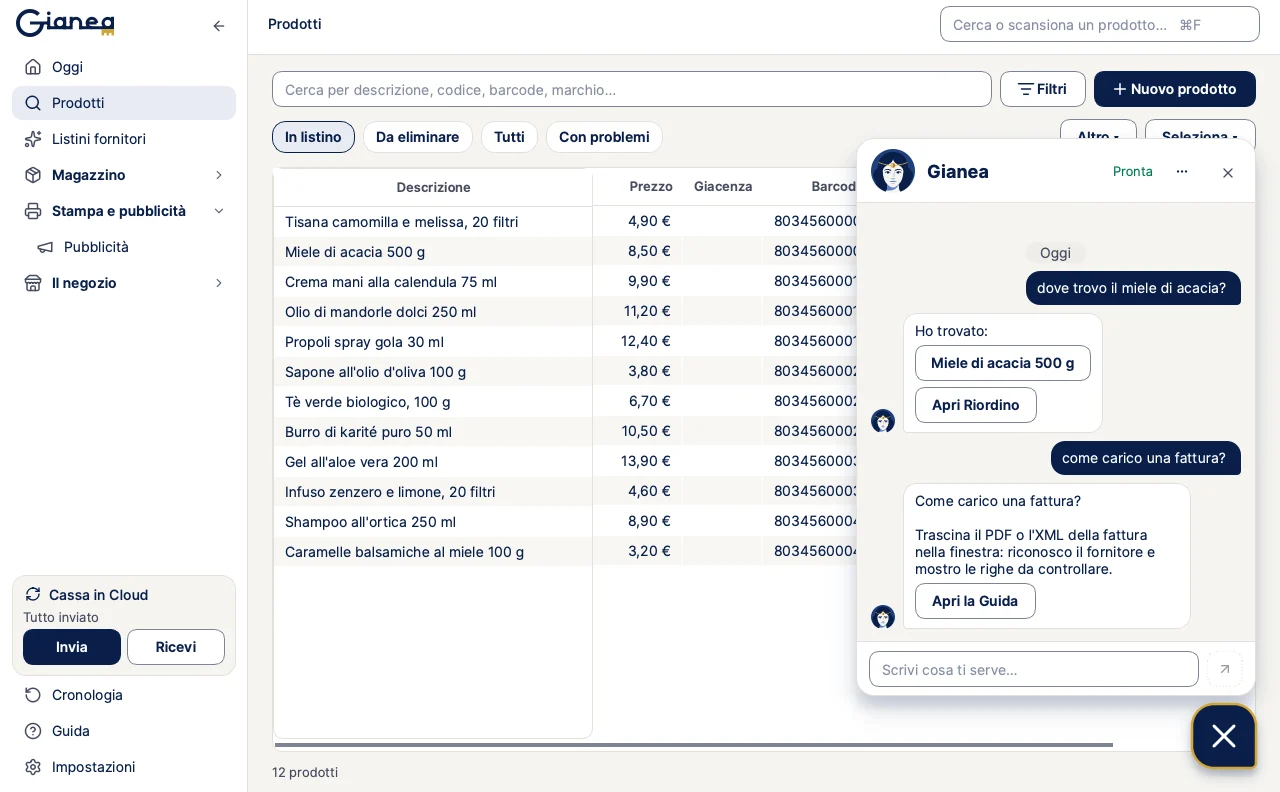Open the Seleziona dropdown

tap(1200, 130)
